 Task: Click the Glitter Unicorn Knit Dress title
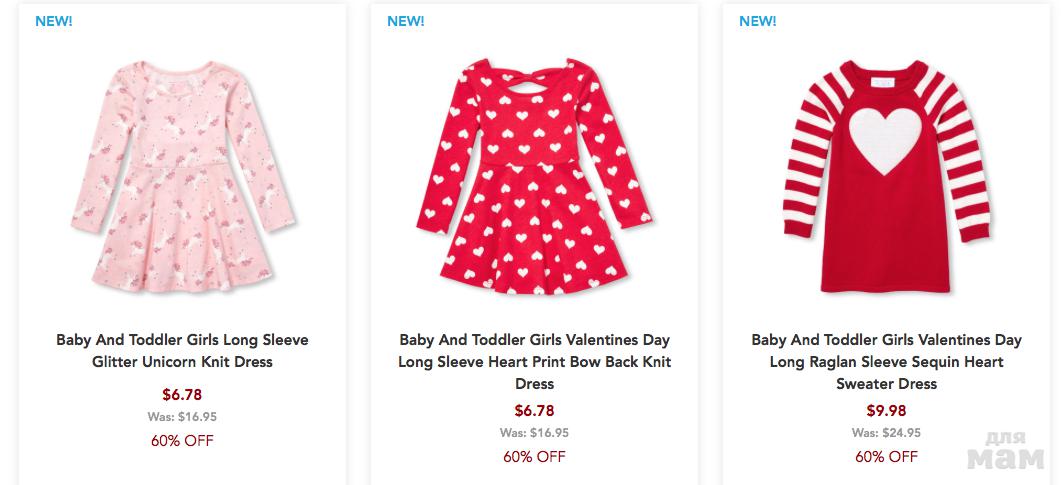pyautogui.click(x=182, y=351)
